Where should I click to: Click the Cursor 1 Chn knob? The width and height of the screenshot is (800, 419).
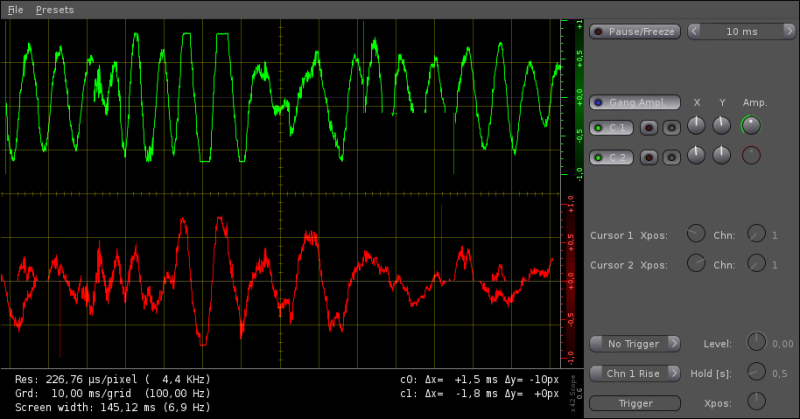coord(756,233)
